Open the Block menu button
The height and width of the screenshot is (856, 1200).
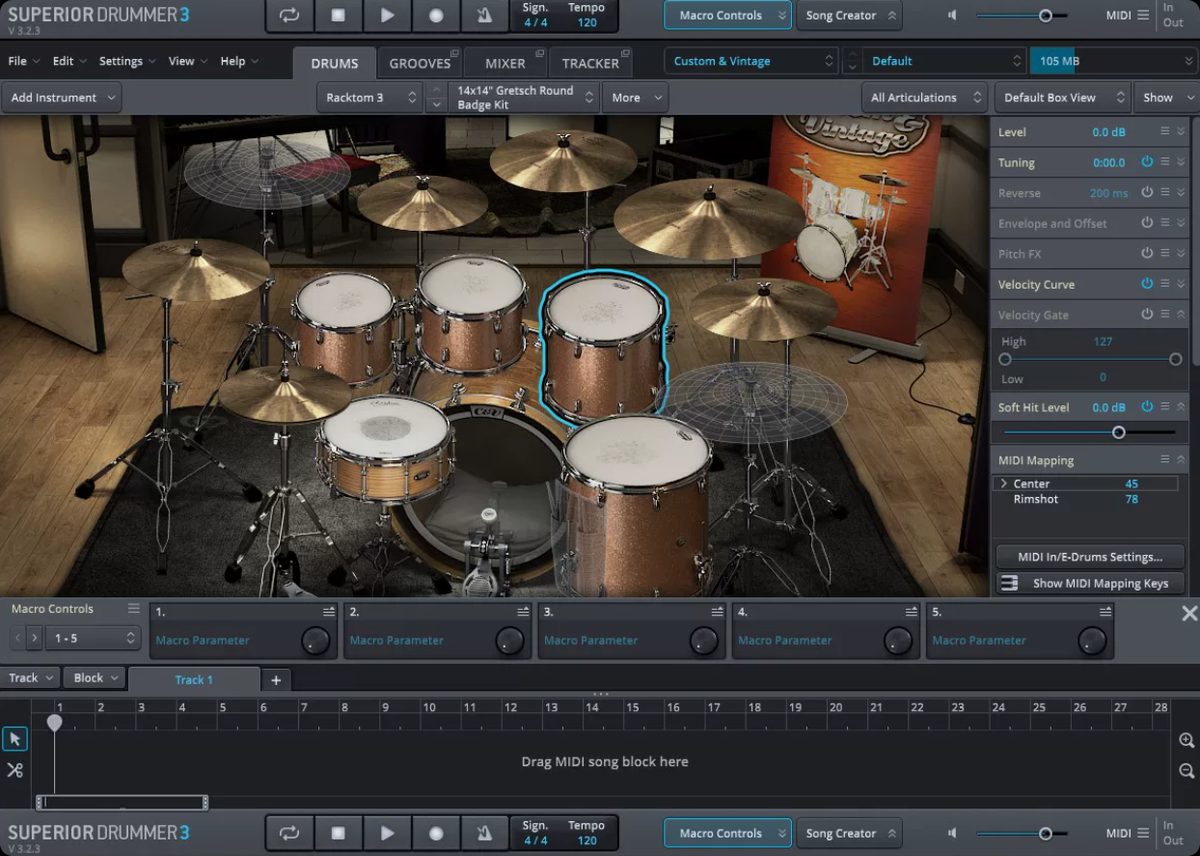96,678
